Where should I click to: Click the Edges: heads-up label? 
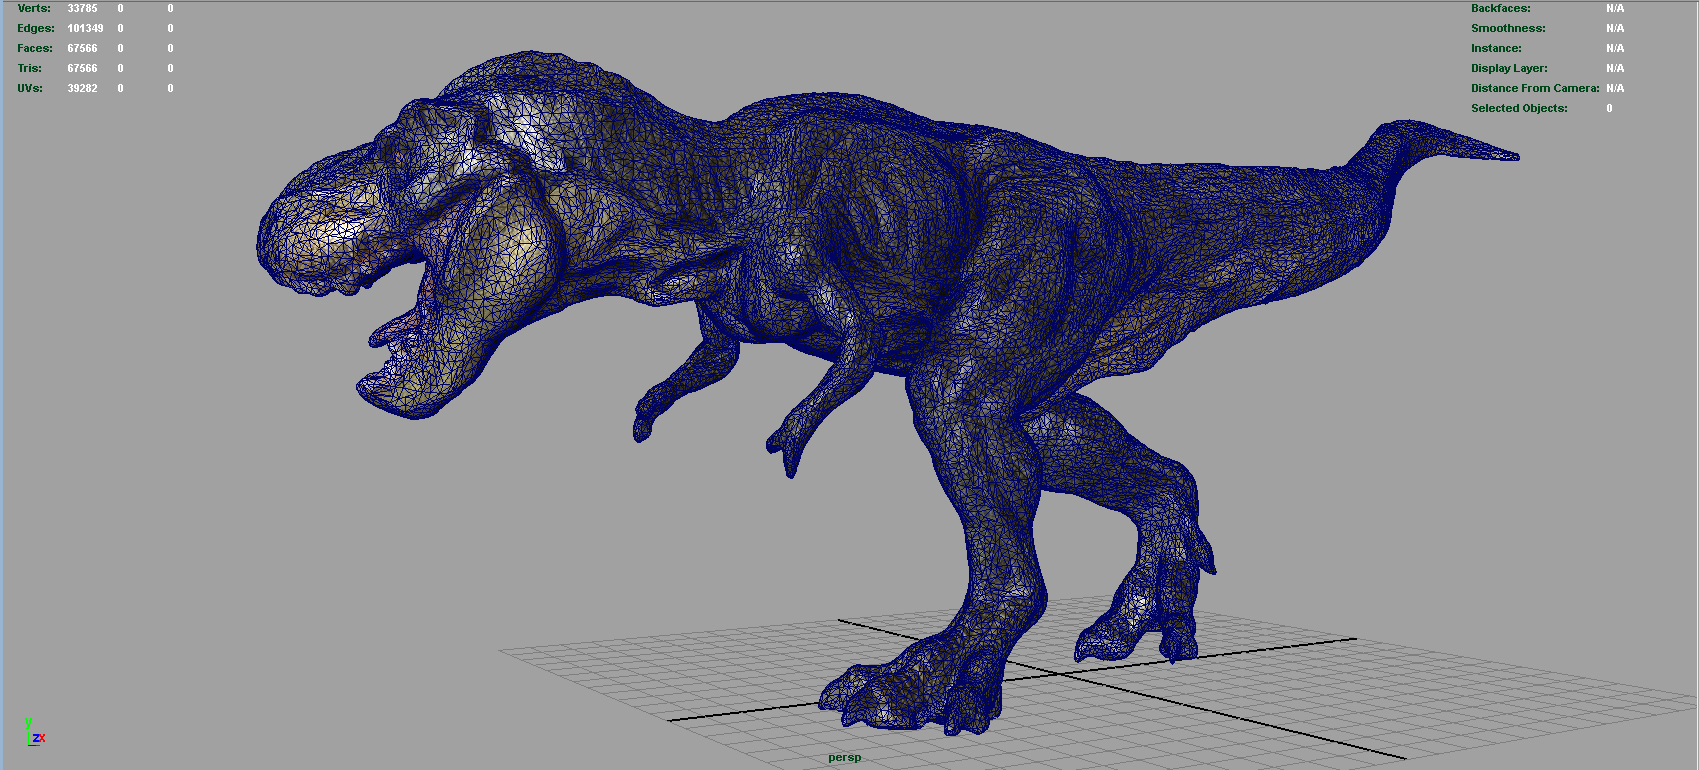[x=36, y=28]
